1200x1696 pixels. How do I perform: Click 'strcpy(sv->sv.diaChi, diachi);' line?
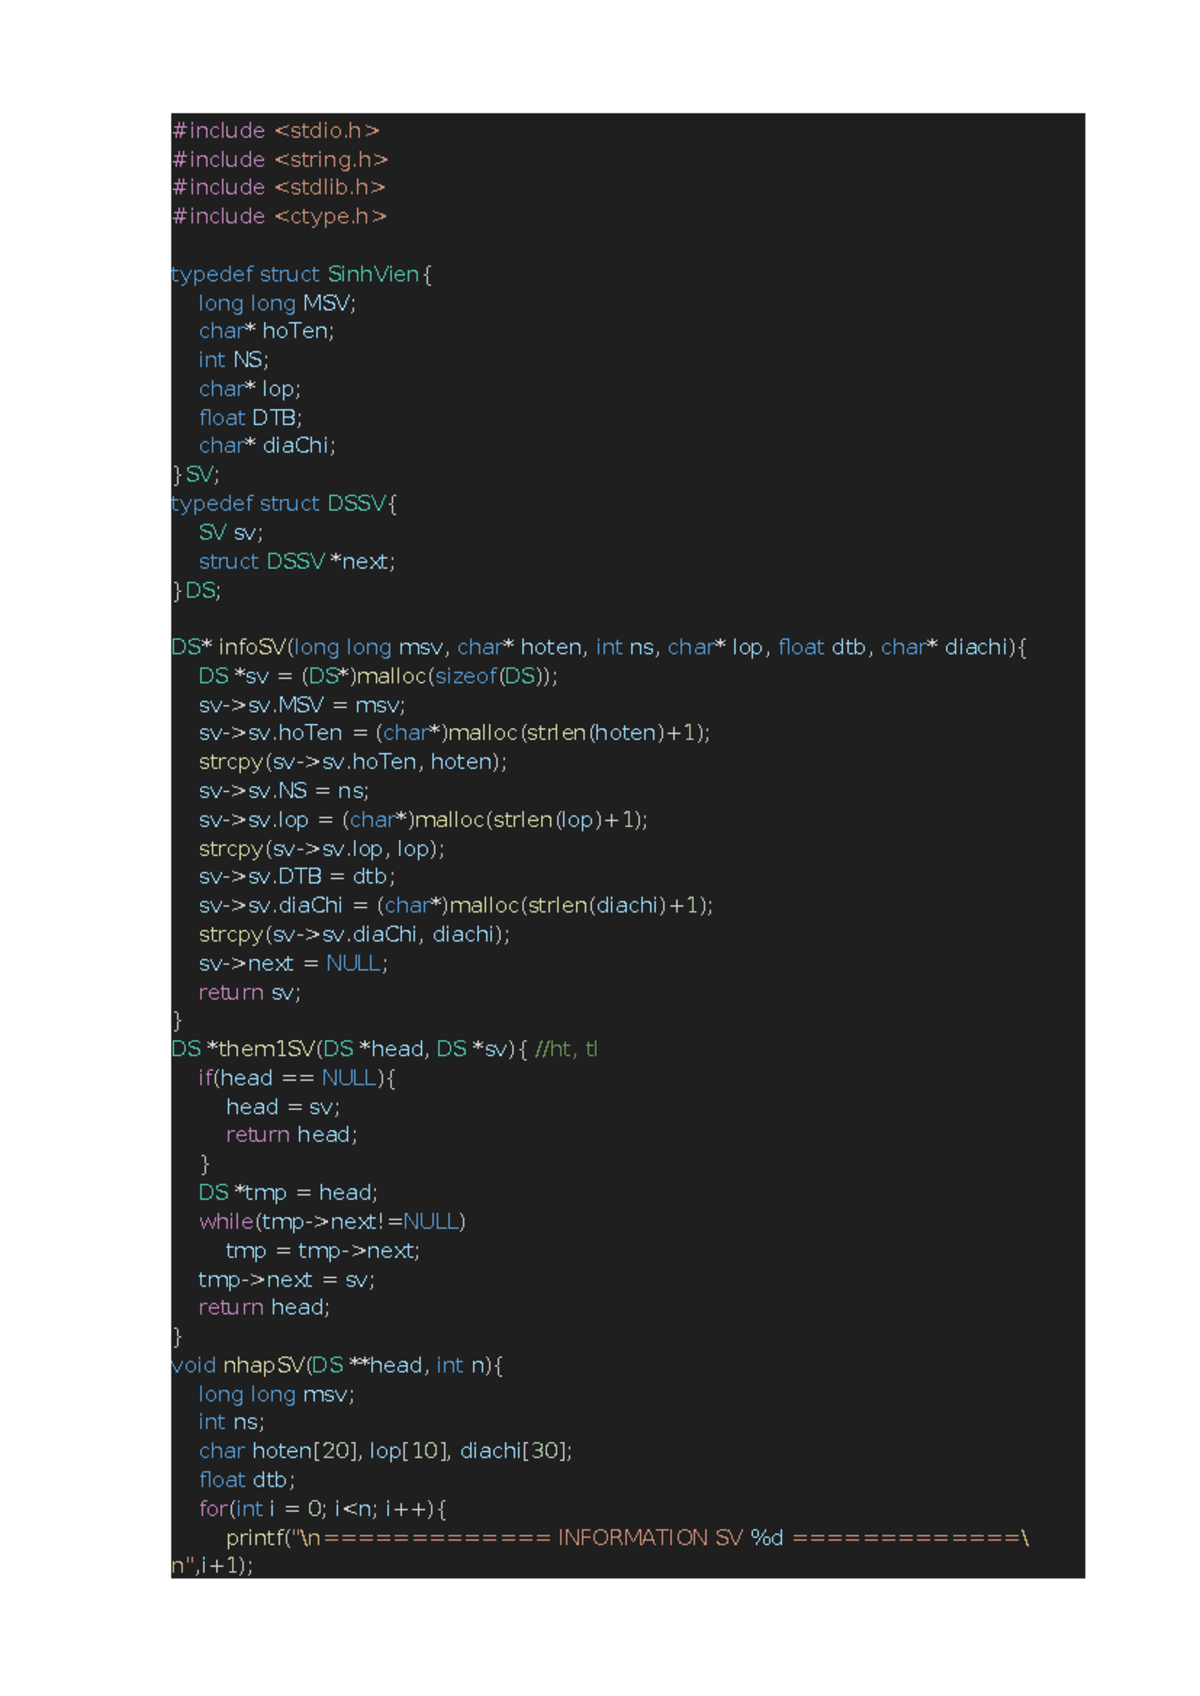[354, 935]
